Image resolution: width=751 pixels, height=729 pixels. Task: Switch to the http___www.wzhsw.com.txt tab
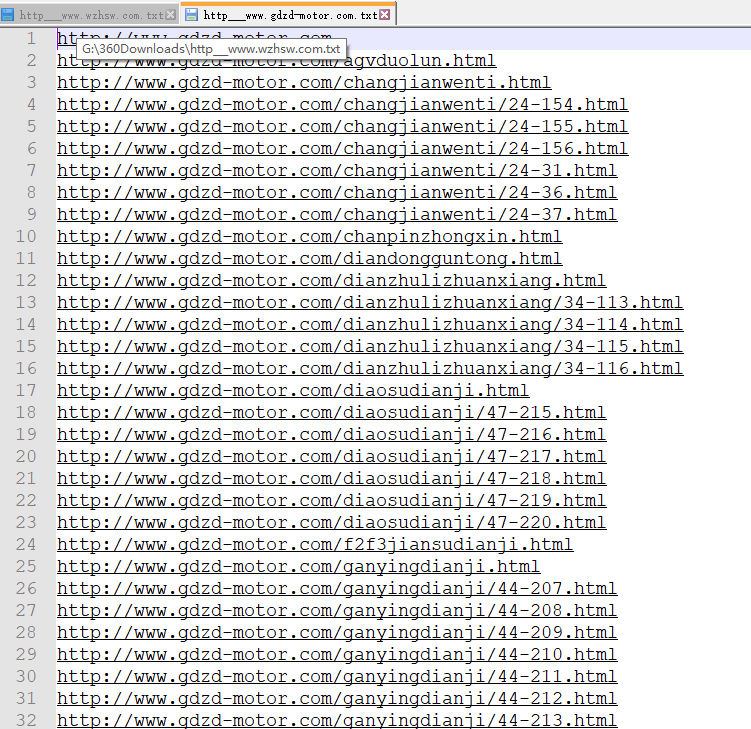click(92, 15)
